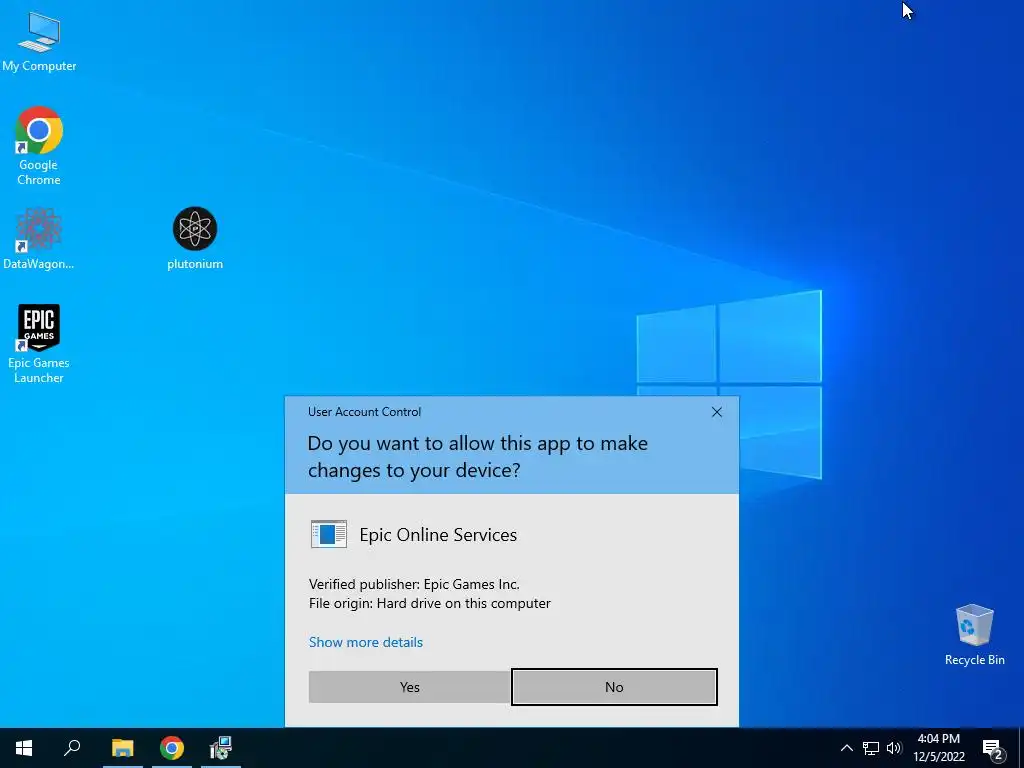Select the DataWagon desktop shortcut
1024x768 pixels.
[x=39, y=238]
